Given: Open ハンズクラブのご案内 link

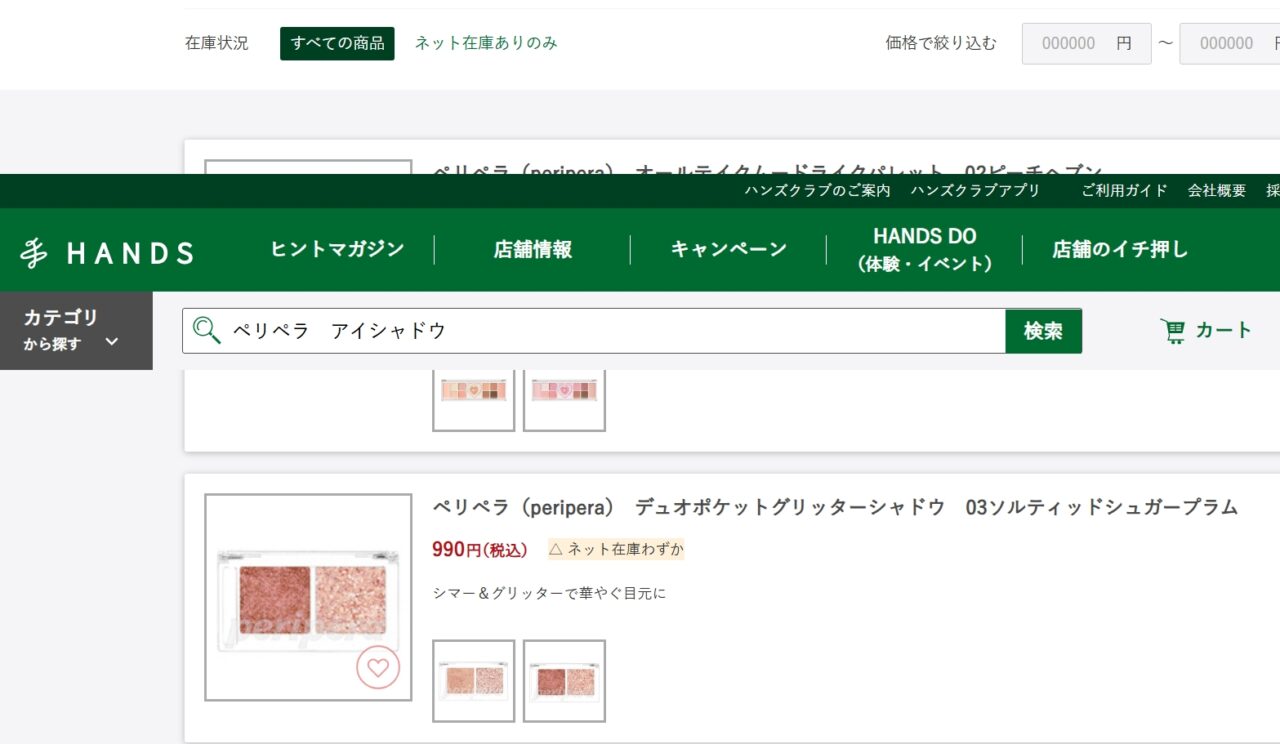Looking at the screenshot, I should click(817, 191).
